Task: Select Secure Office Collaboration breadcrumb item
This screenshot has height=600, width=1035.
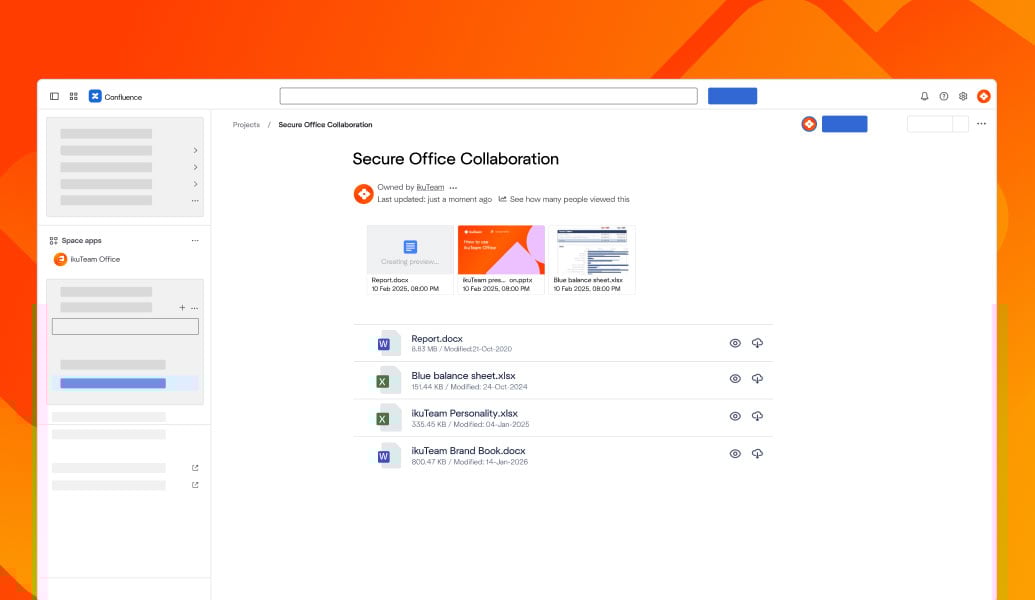Action: (x=323, y=124)
